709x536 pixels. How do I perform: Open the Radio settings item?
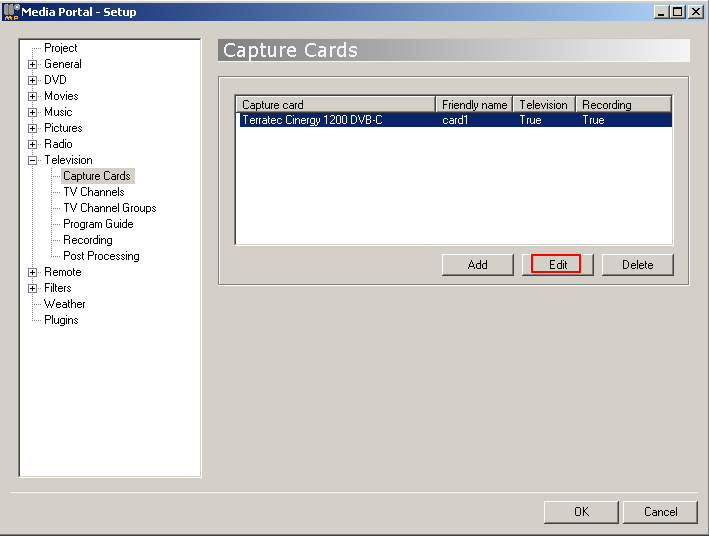pyautogui.click(x=58, y=144)
